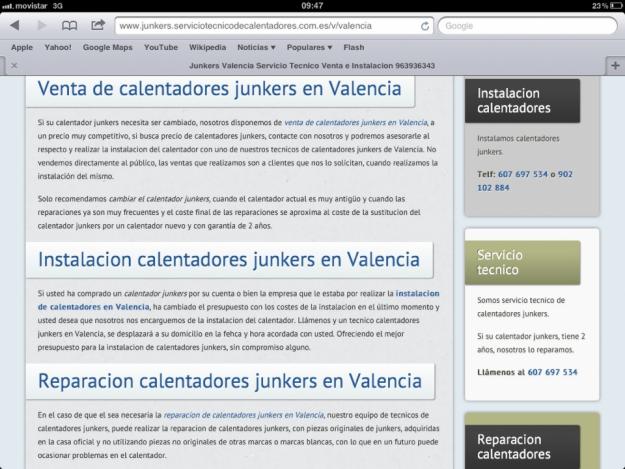
Task: Follow the 'venta de calentadores junkers en Valencia' link
Action: point(356,122)
